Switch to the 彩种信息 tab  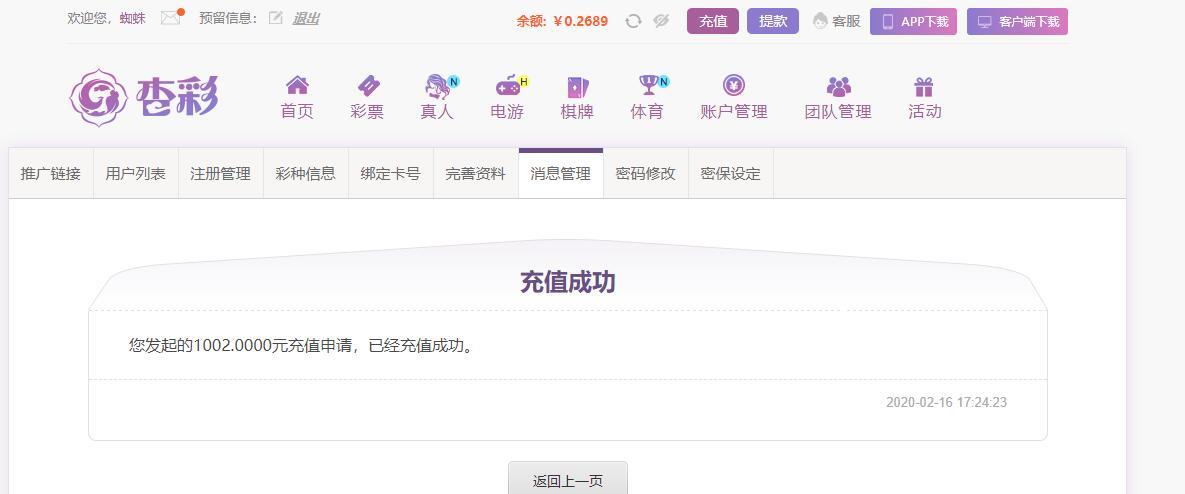tap(305, 174)
